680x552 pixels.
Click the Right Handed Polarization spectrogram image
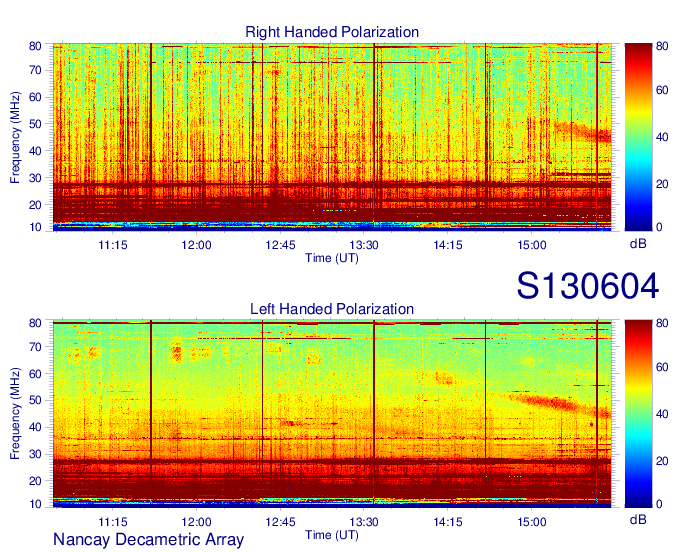pyautogui.click(x=332, y=137)
